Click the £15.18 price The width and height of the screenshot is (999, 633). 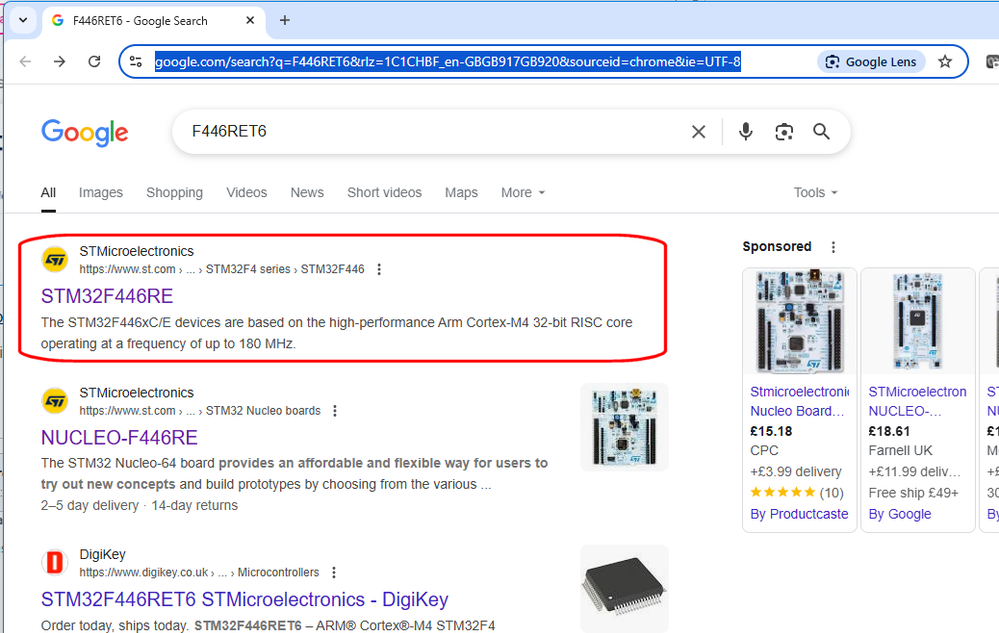[771, 431]
